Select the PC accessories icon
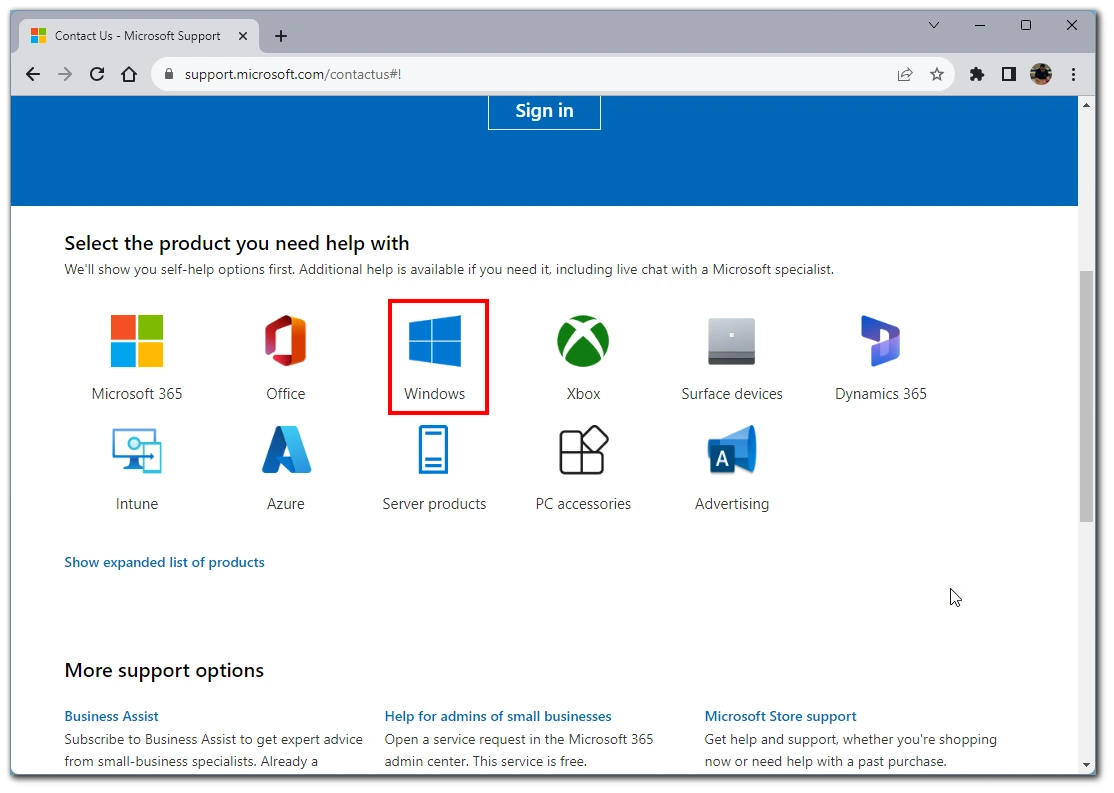The image size is (1114, 793). point(583,450)
